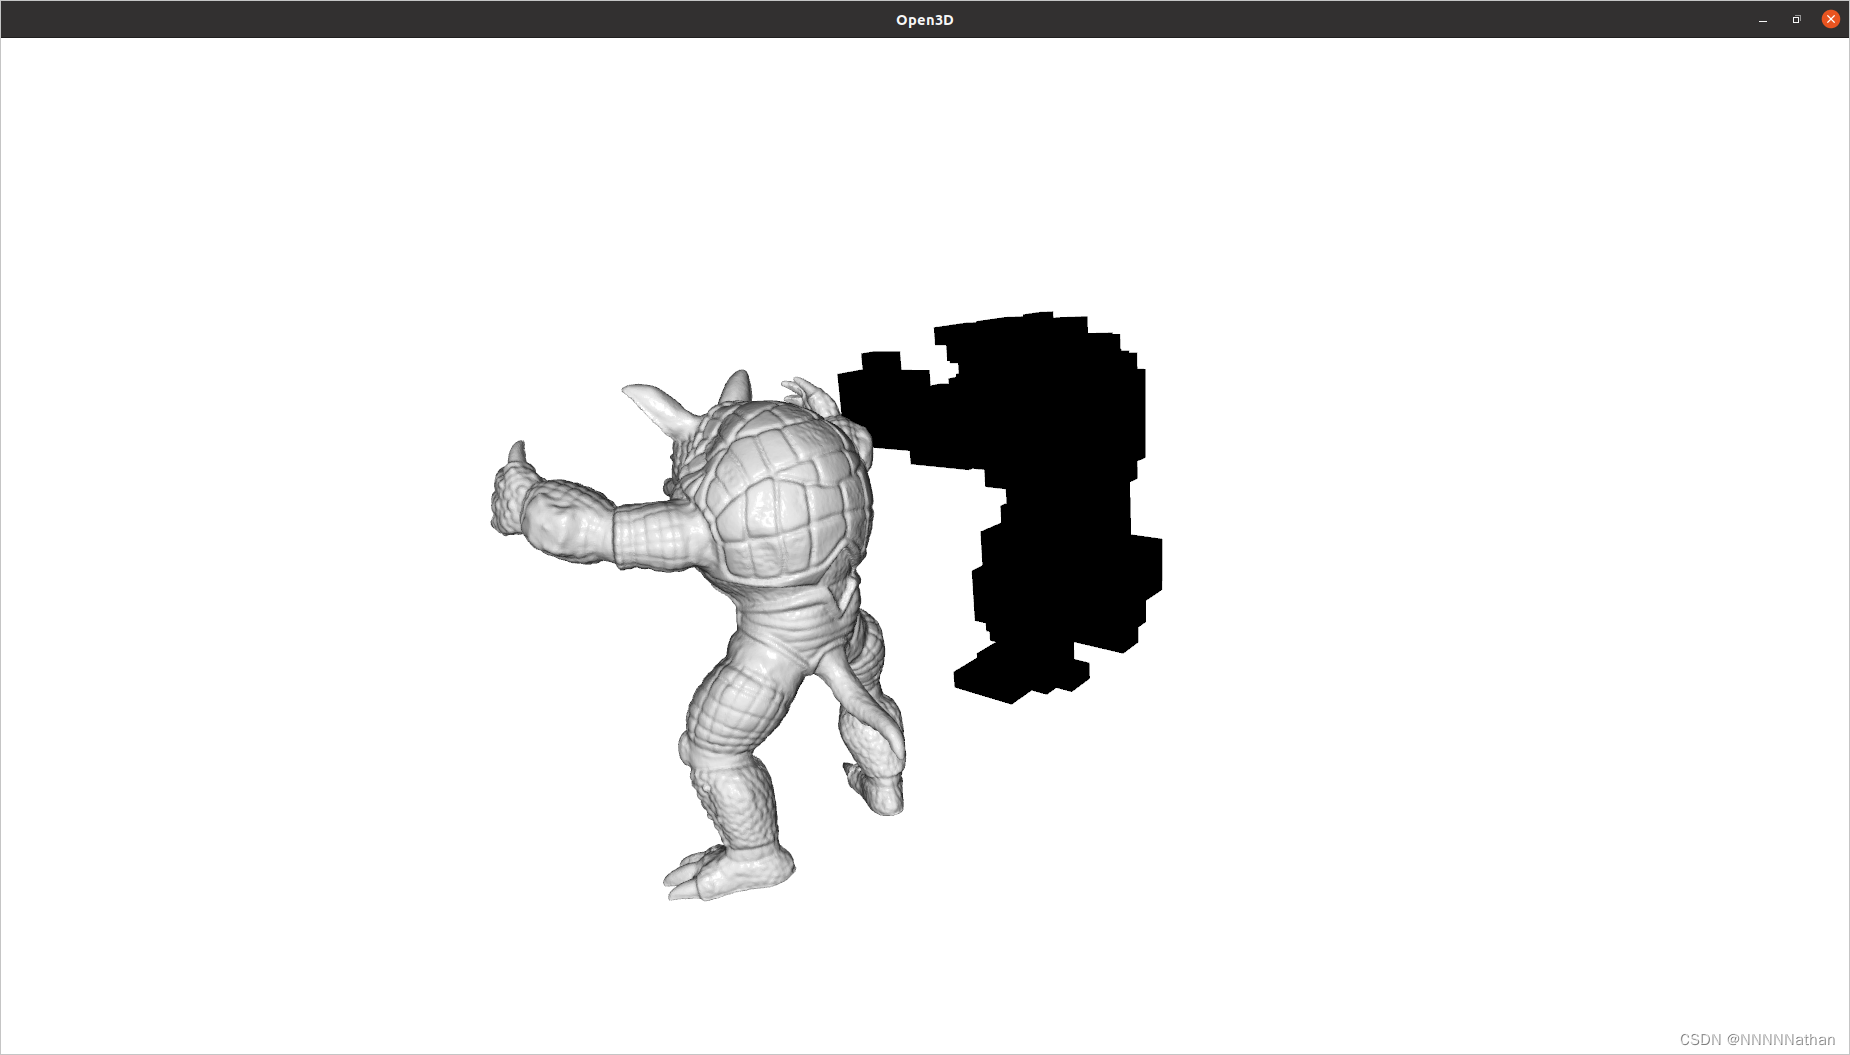The height and width of the screenshot is (1055, 1850).
Task: Click the Open3D title bar text
Action: (924, 20)
